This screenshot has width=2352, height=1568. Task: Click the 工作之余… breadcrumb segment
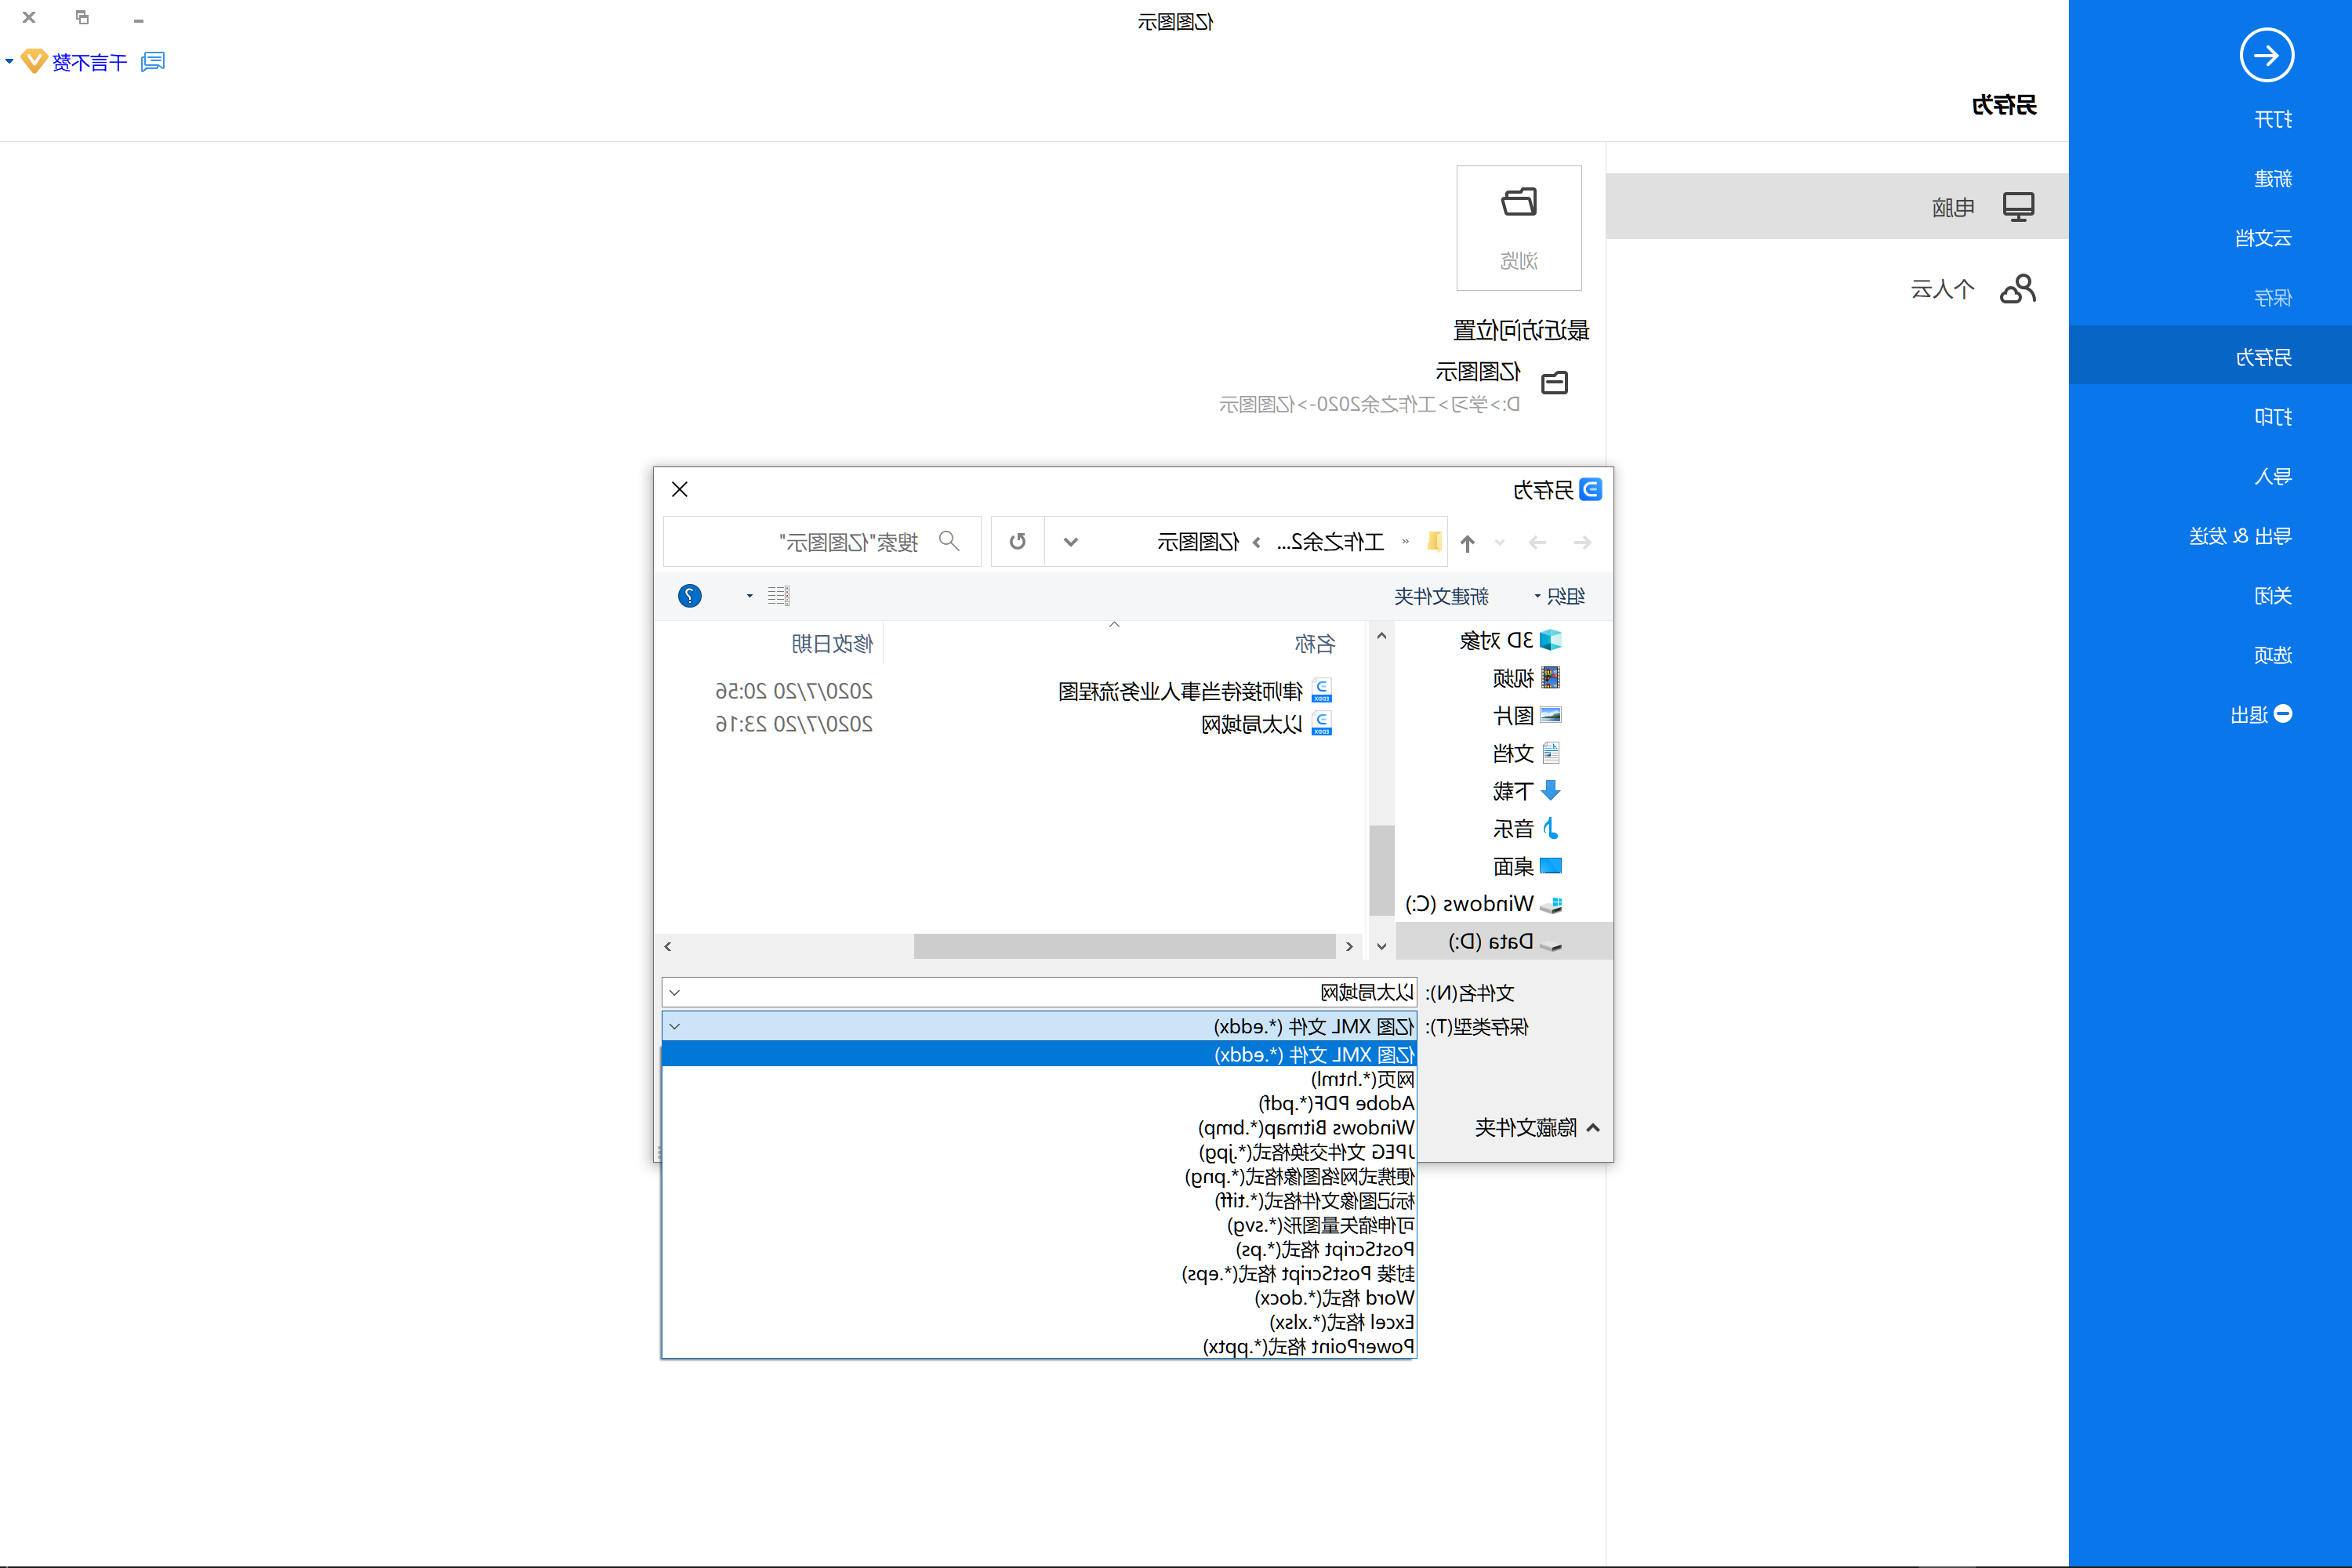1330,542
